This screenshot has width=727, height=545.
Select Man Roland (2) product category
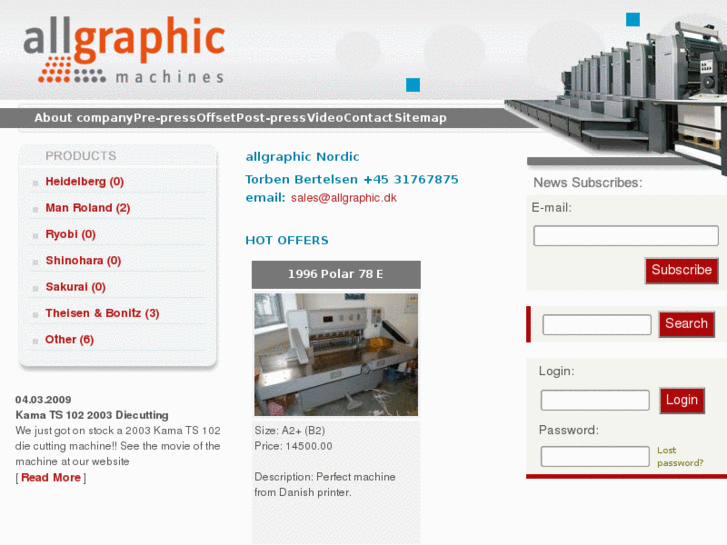point(88,208)
